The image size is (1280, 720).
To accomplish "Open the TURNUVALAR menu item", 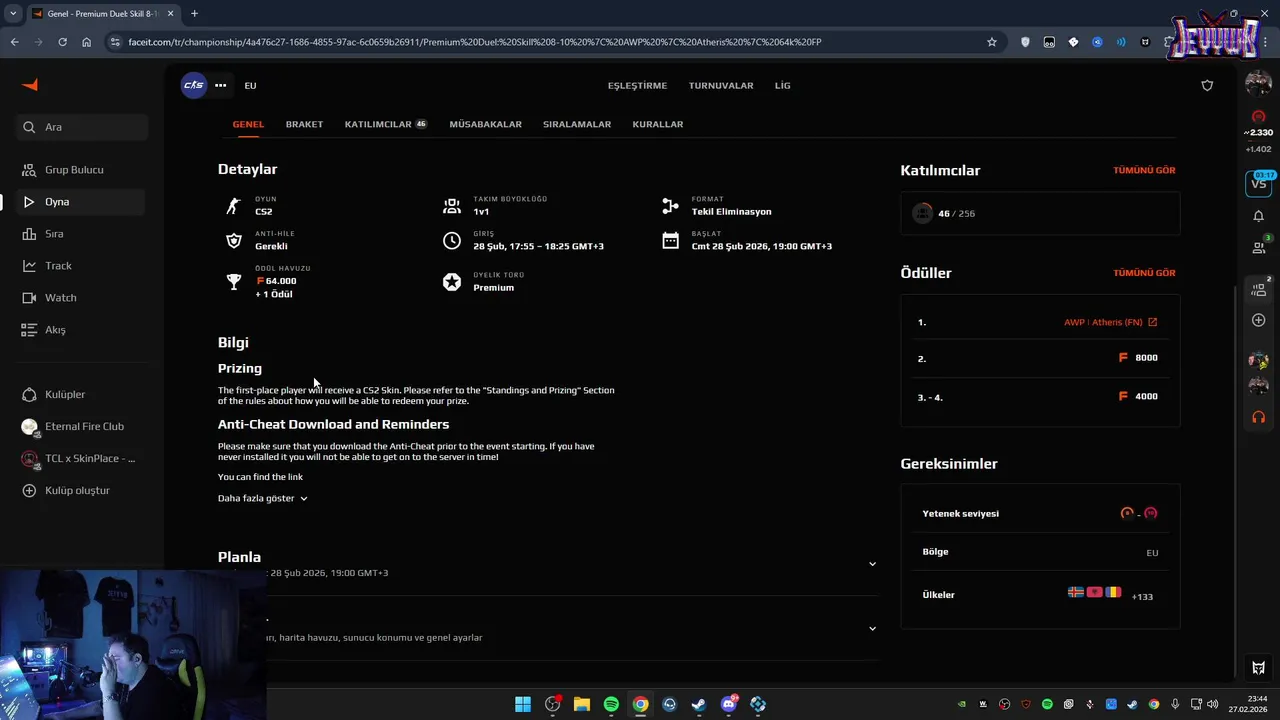I will [x=721, y=86].
